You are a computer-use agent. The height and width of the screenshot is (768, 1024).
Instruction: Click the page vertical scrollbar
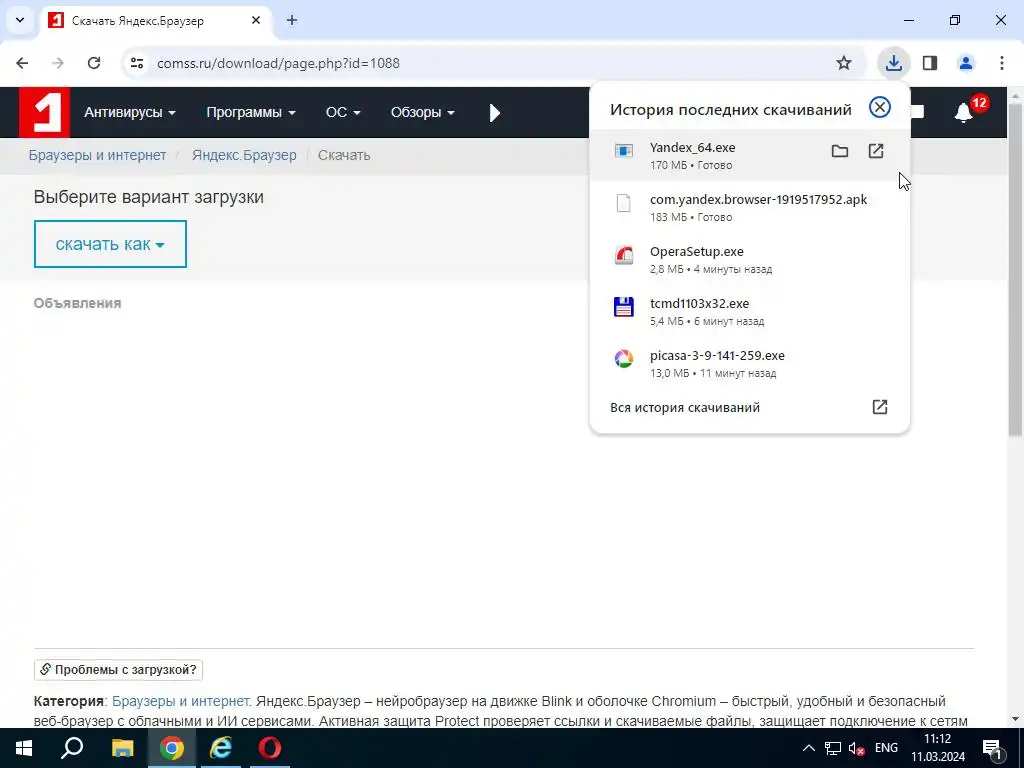click(x=1015, y=269)
